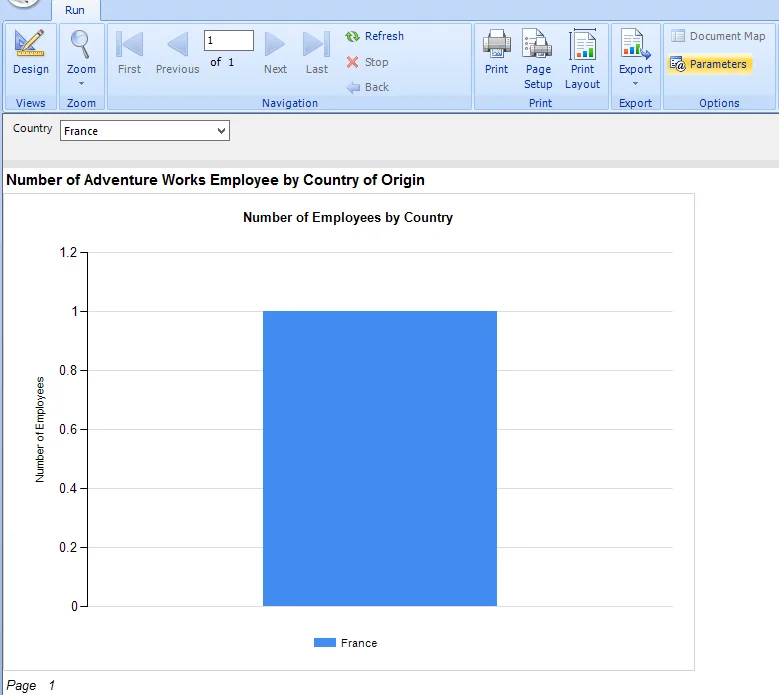Viewport: 779px width, 695px height.
Task: Click the Country parameter label
Action: click(x=32, y=129)
